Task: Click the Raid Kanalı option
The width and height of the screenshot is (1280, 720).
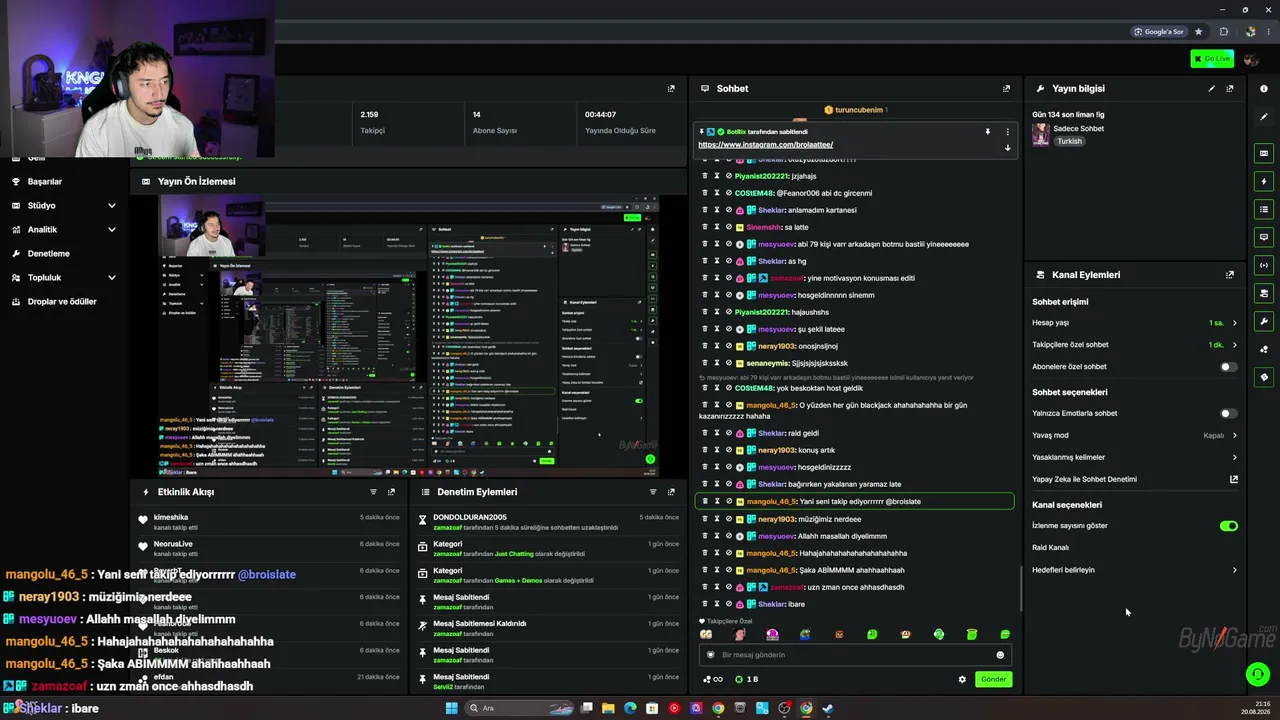Action: click(1050, 548)
